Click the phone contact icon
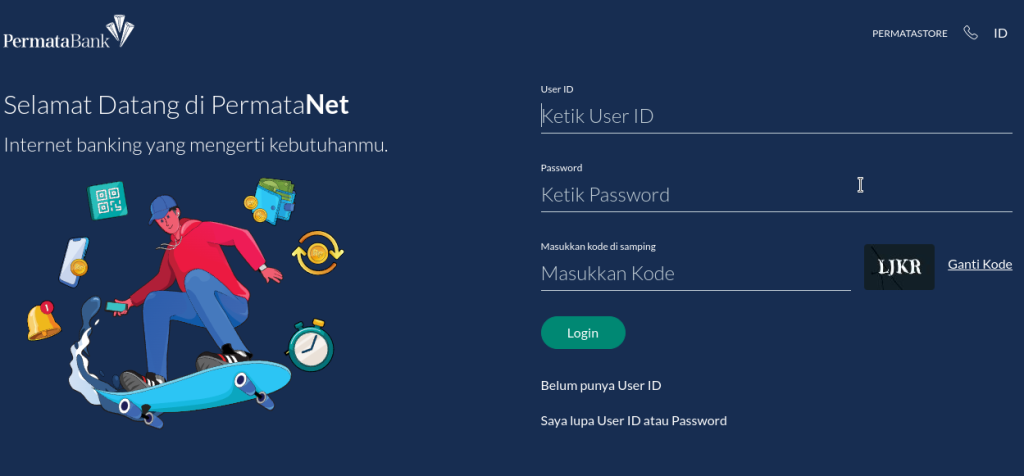This screenshot has width=1024, height=476. (970, 33)
